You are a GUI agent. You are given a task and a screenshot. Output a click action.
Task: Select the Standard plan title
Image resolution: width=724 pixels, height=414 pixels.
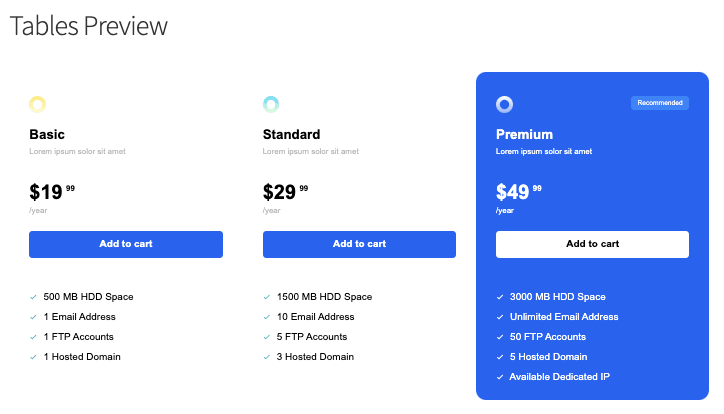291,134
